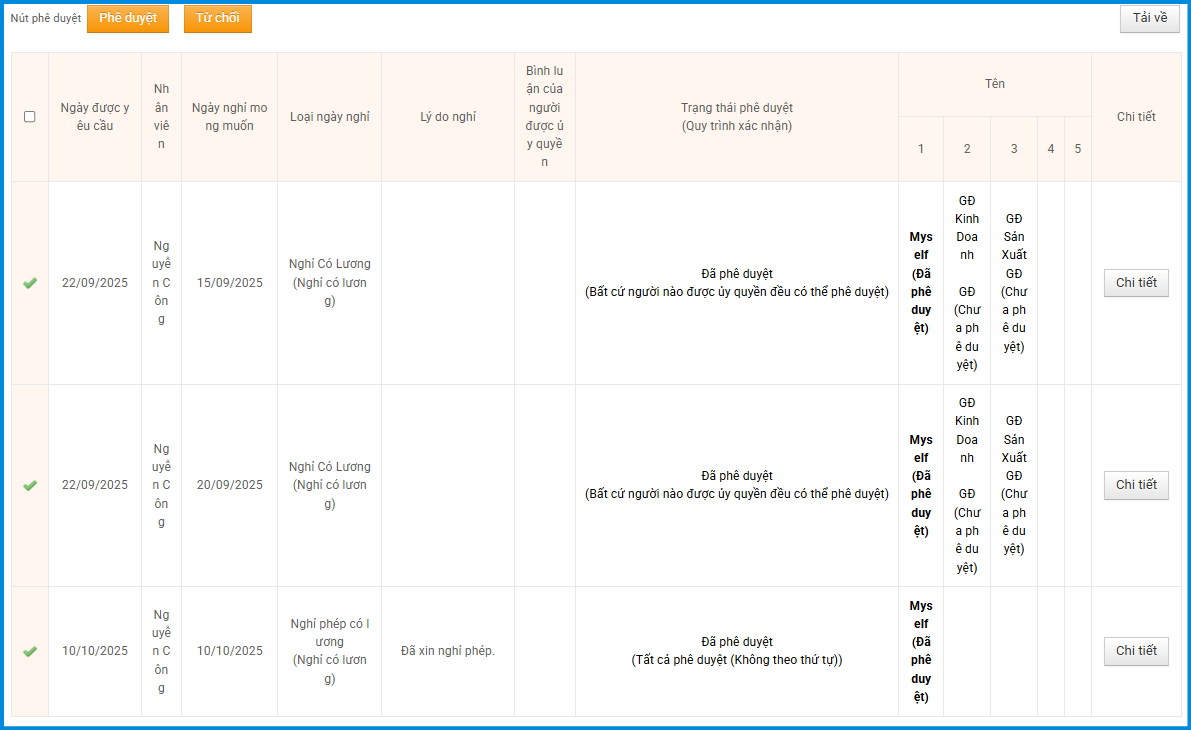The height and width of the screenshot is (730, 1191).
Task: Click green checkmark for 15/09/2025 leave row
Action: 30,283
